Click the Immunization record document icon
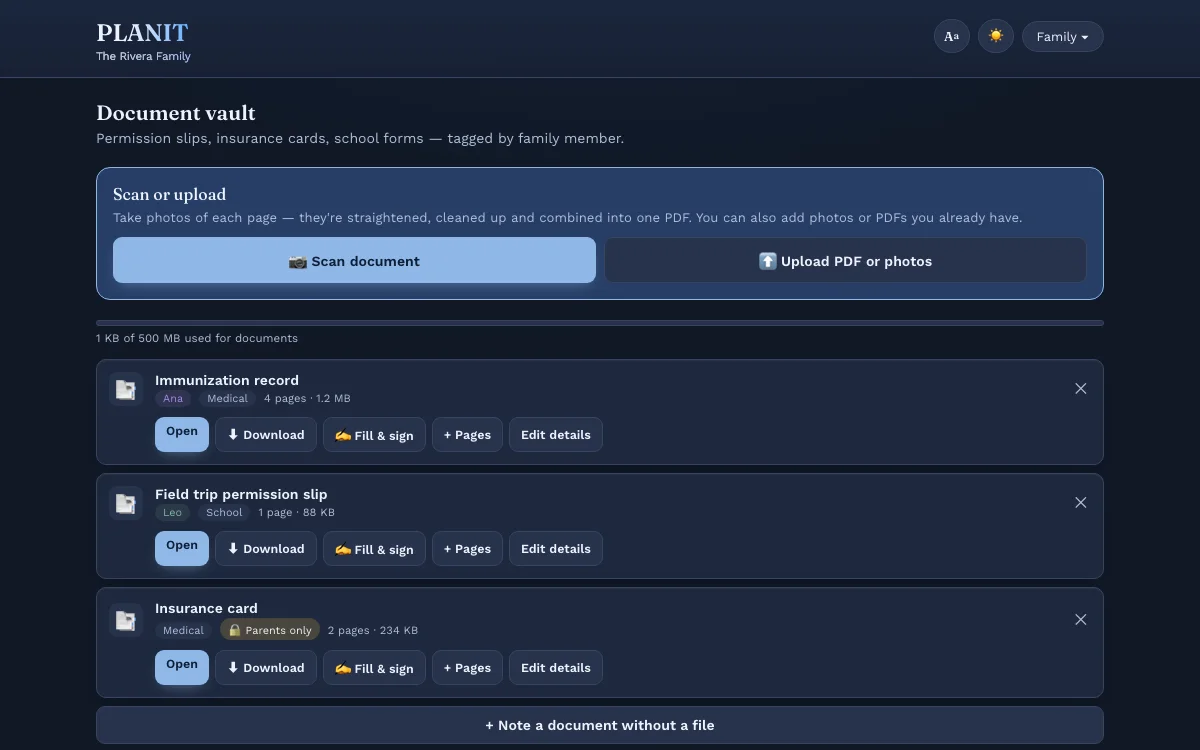 click(x=125, y=389)
